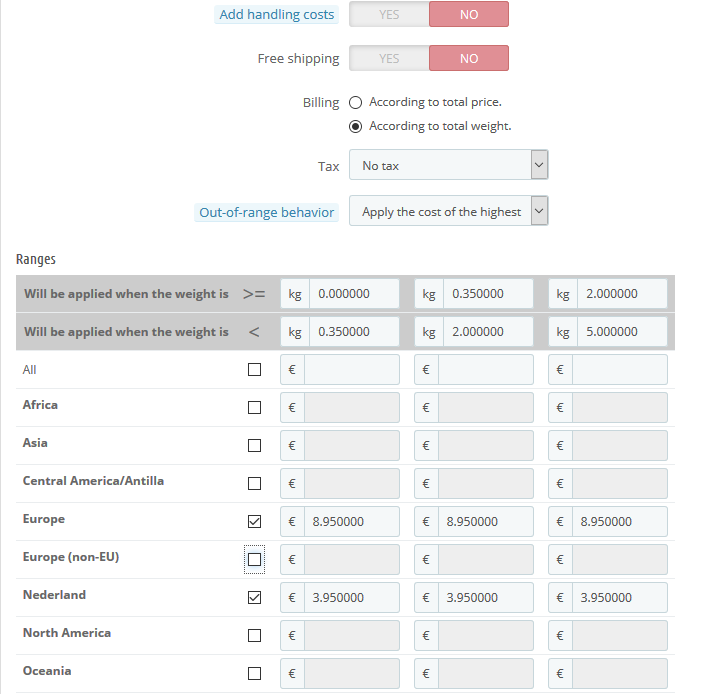Click Europe price field for first range
Image resolution: width=714 pixels, height=694 pixels.
pos(353,522)
